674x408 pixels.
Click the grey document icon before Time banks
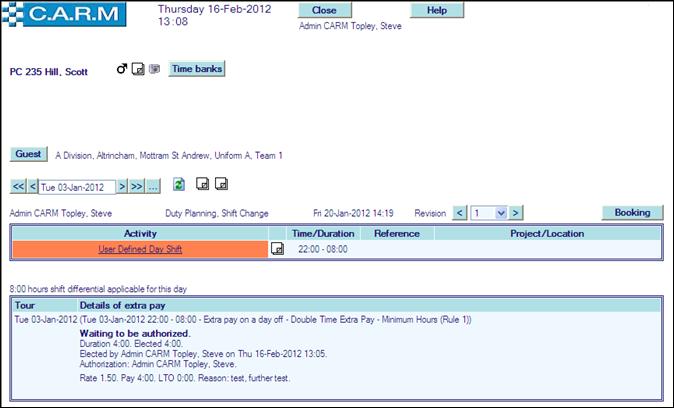click(x=154, y=70)
